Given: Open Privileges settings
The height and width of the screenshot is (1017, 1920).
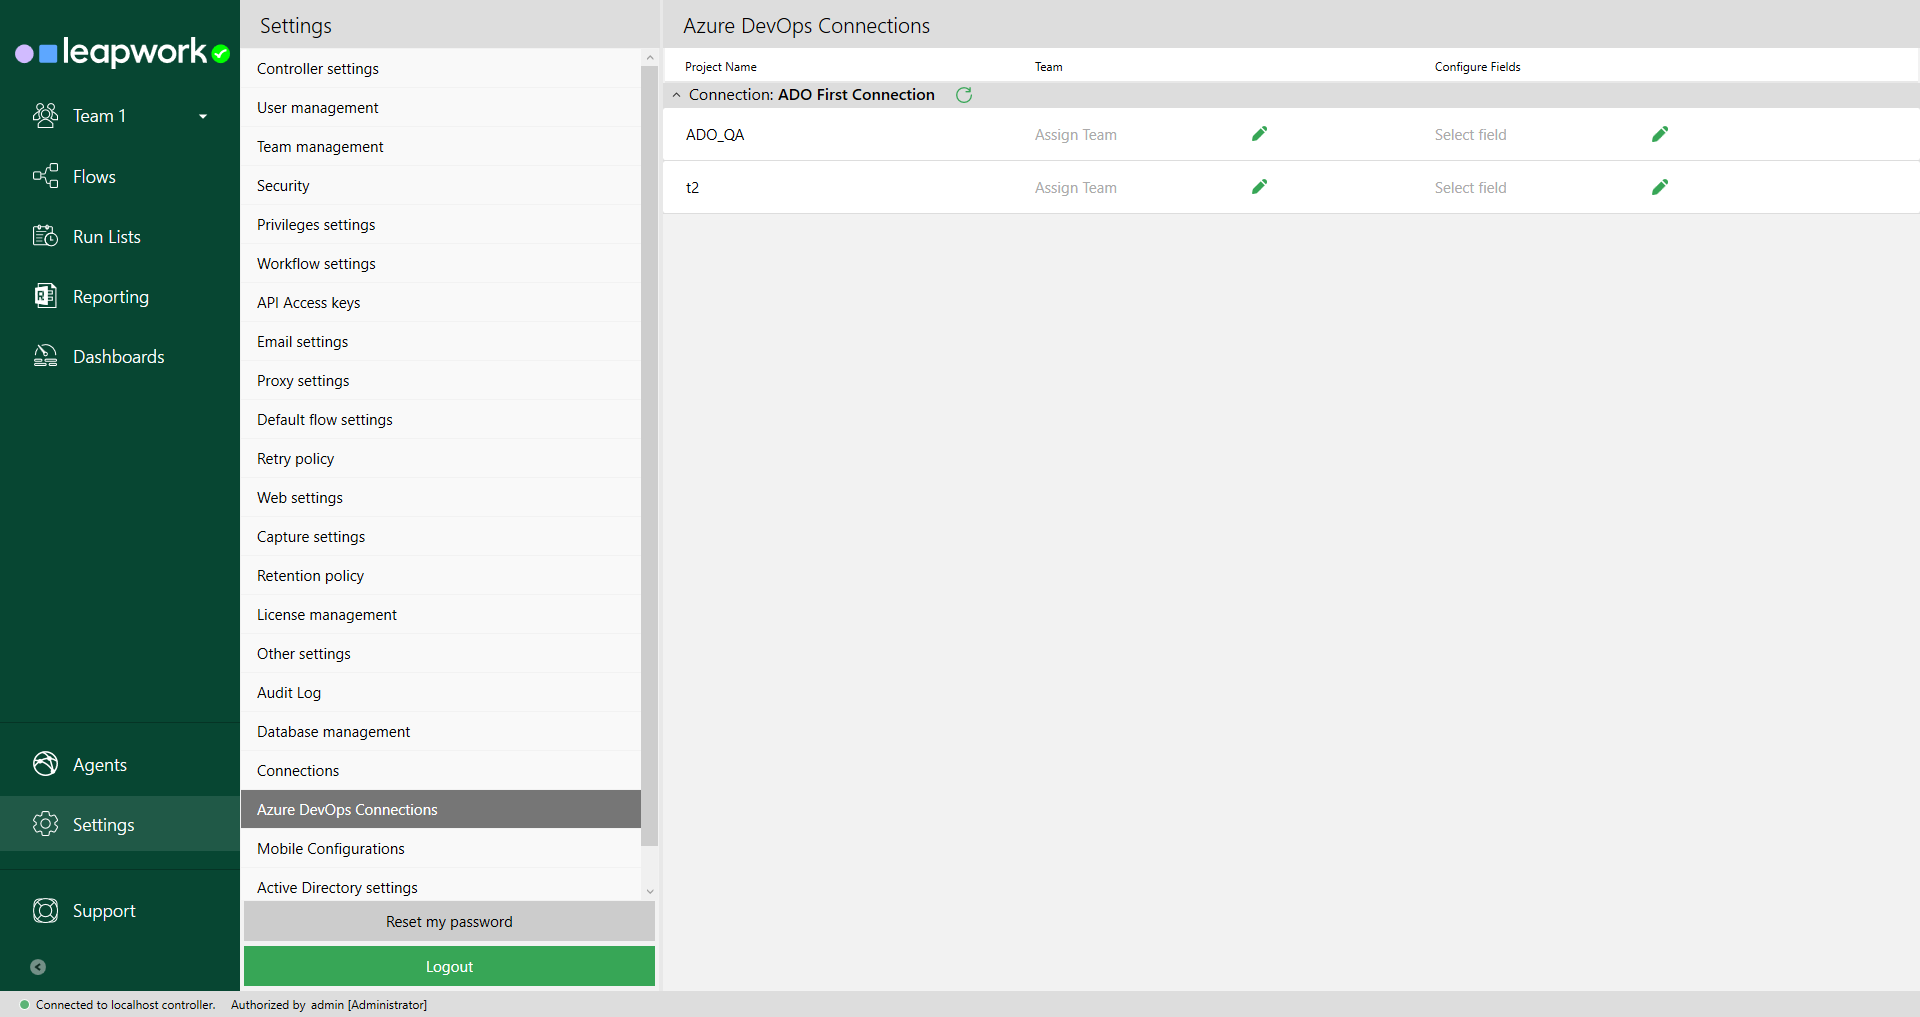Looking at the screenshot, I should (x=441, y=225).
